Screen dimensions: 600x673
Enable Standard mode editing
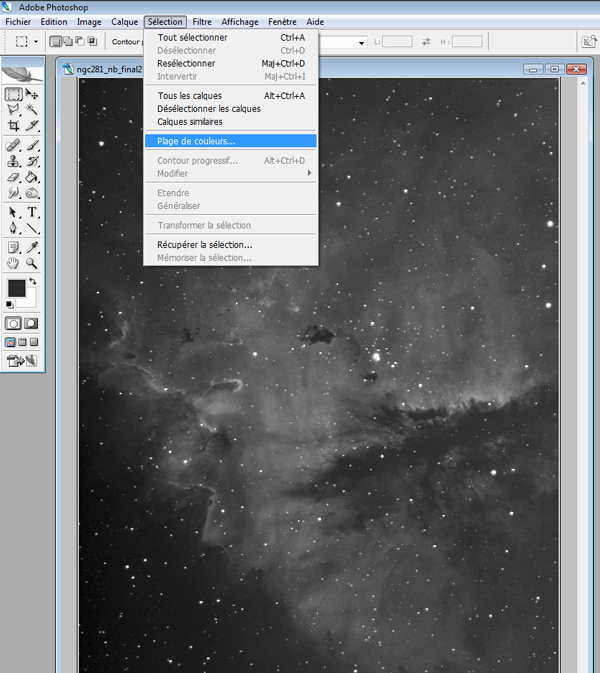pyautogui.click(x=13, y=324)
